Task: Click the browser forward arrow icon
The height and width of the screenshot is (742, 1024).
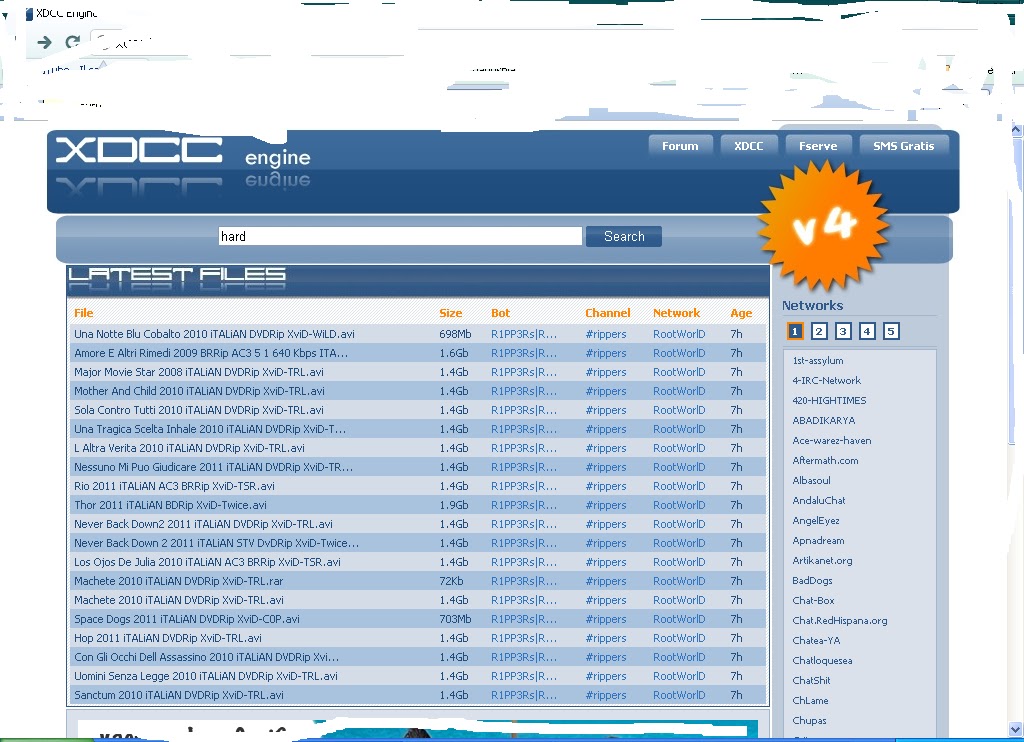Action: click(44, 42)
